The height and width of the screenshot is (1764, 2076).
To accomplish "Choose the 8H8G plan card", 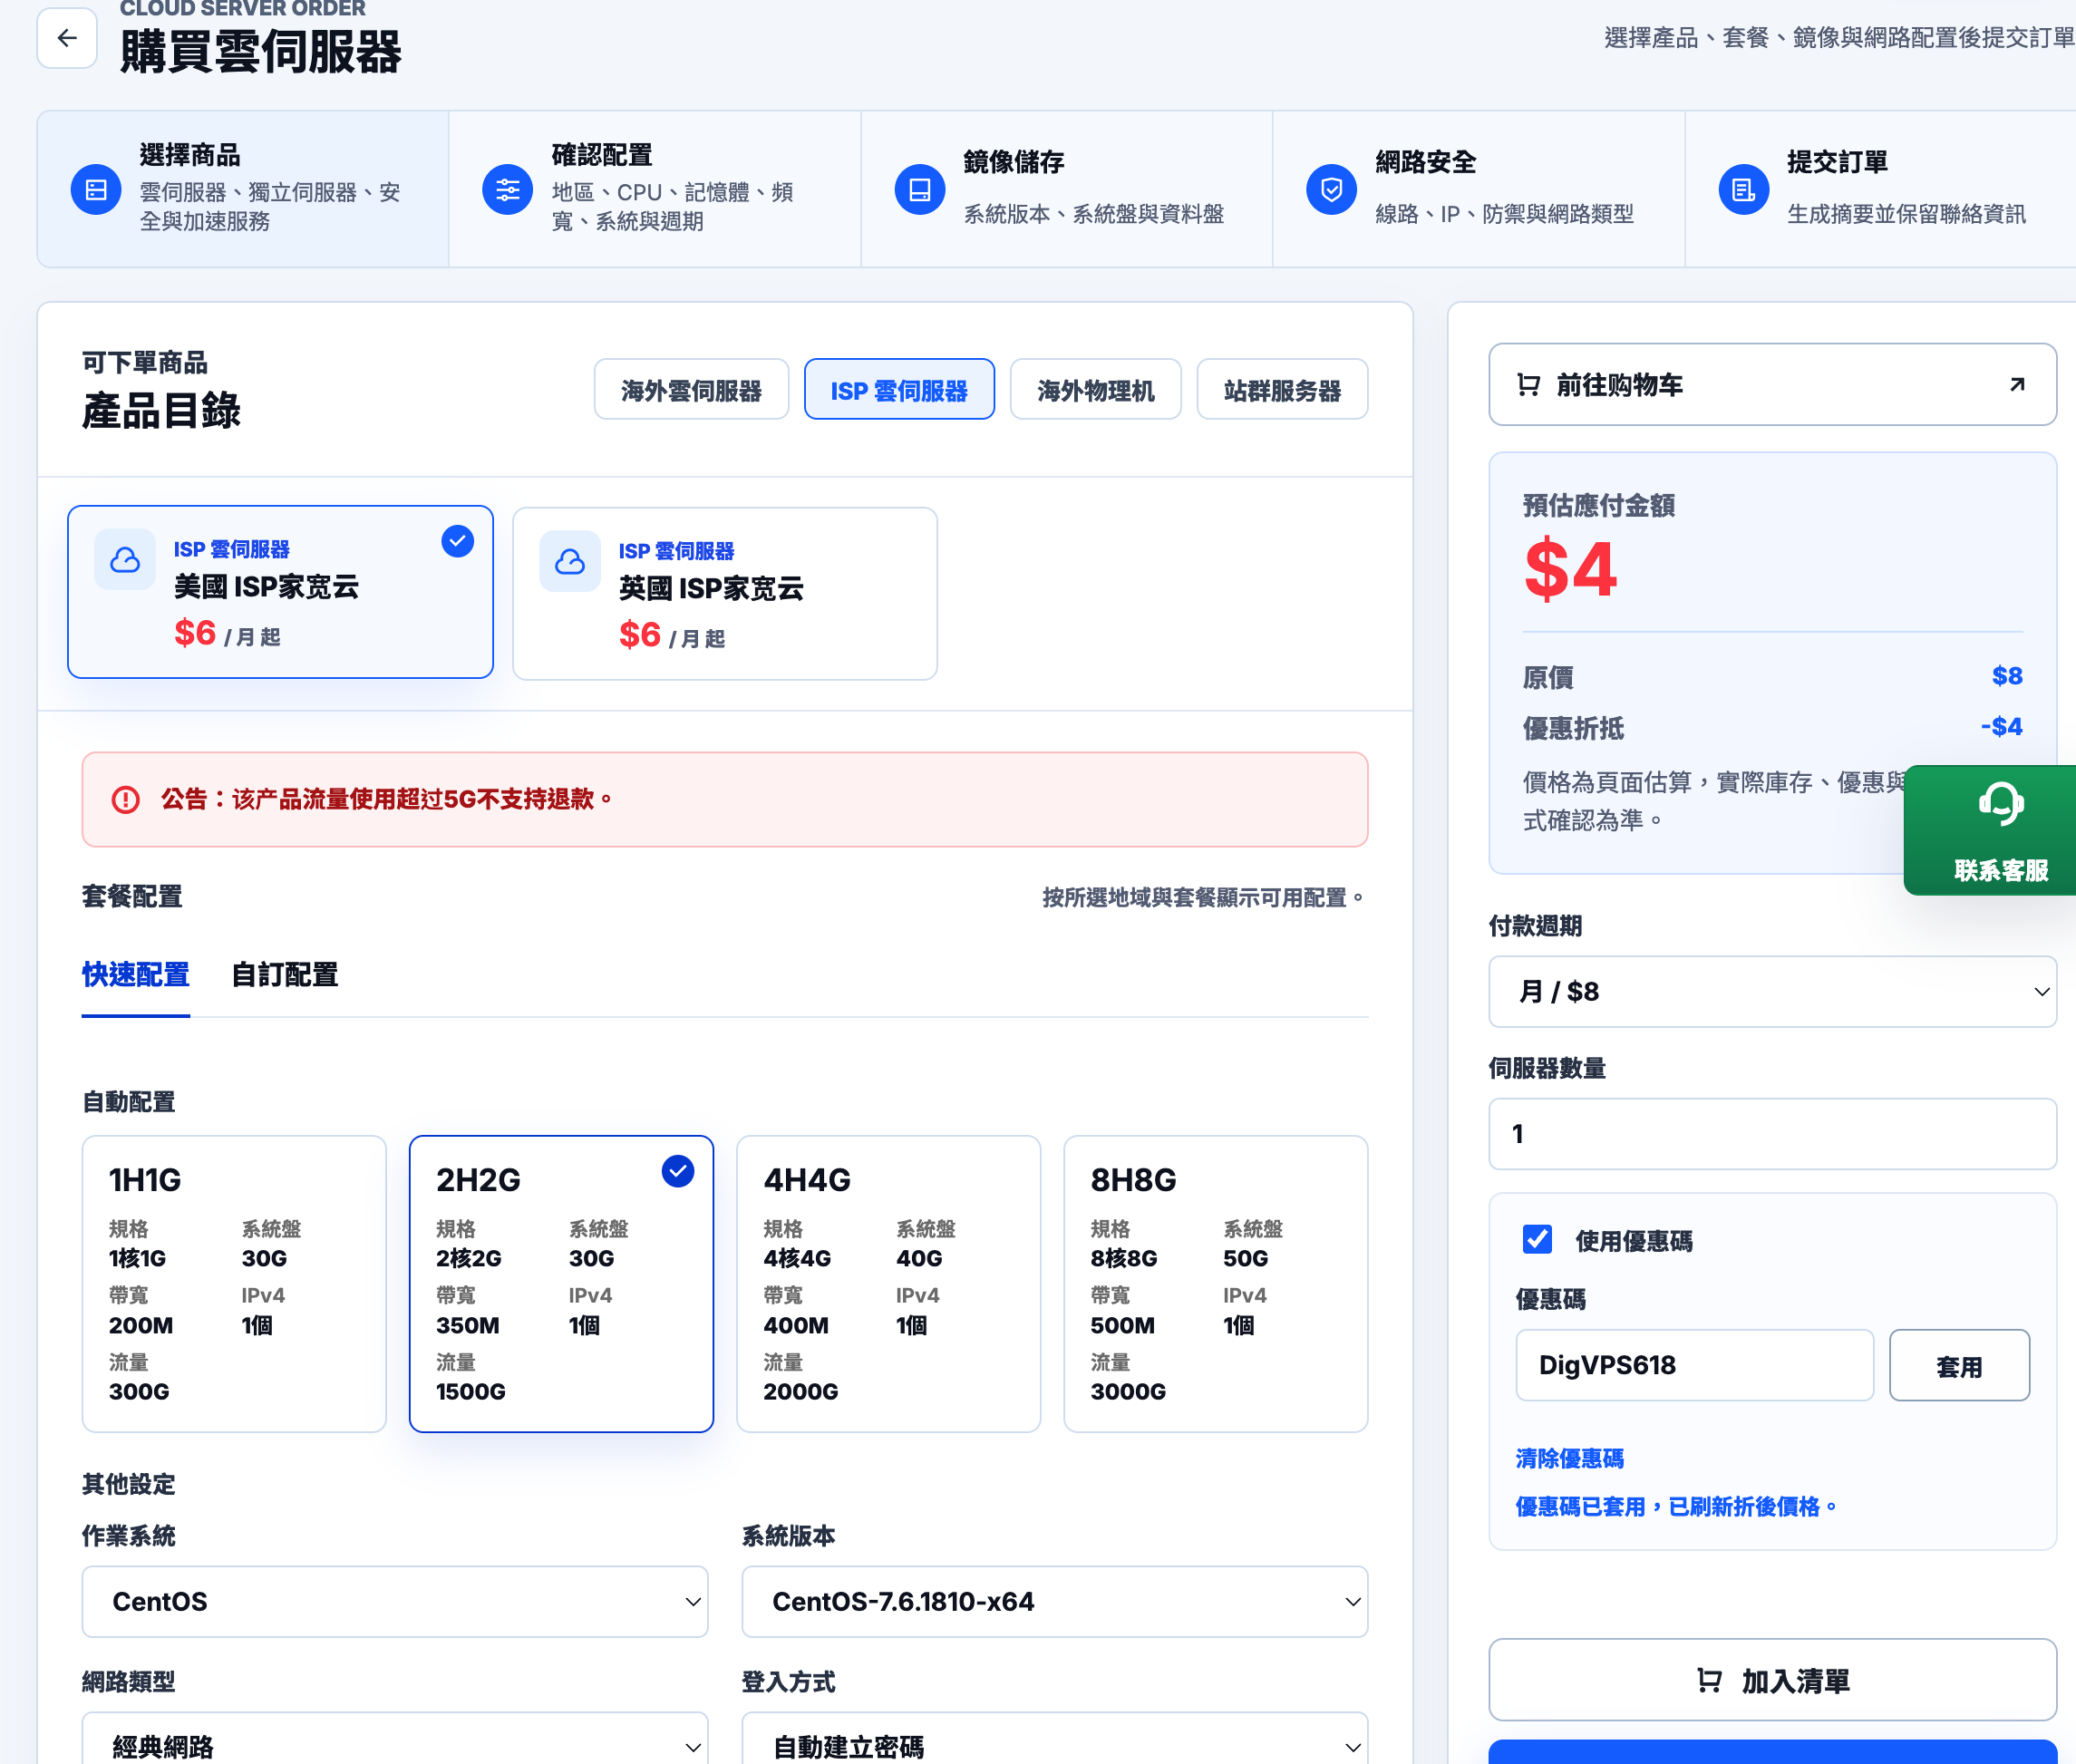I will click(x=1215, y=1283).
